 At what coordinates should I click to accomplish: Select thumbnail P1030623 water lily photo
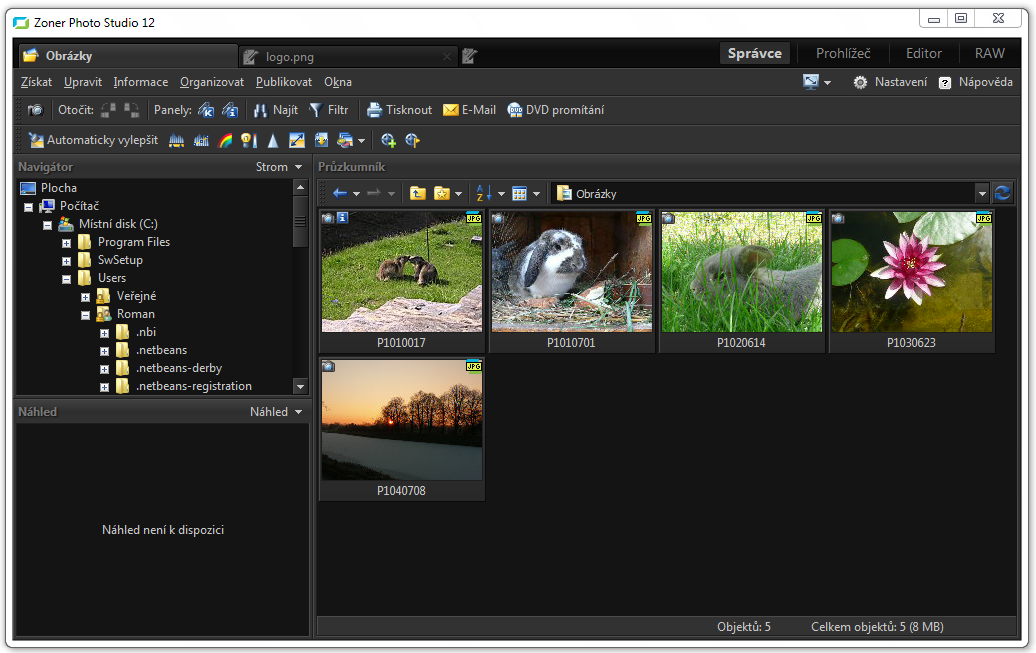coord(912,281)
